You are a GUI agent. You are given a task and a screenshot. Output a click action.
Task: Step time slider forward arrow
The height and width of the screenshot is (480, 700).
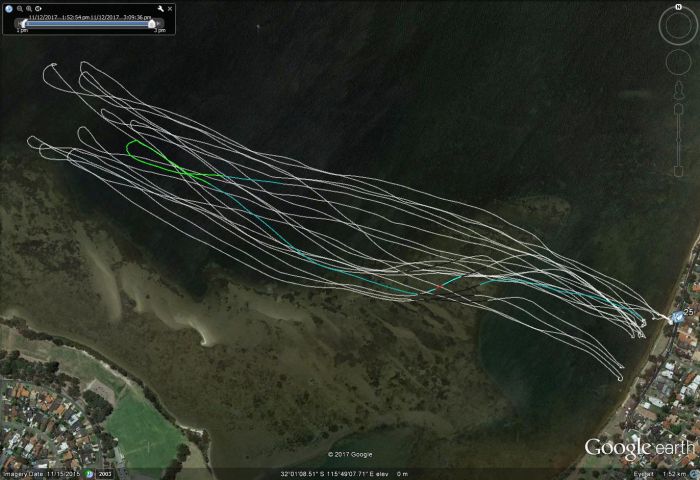pos(162,24)
